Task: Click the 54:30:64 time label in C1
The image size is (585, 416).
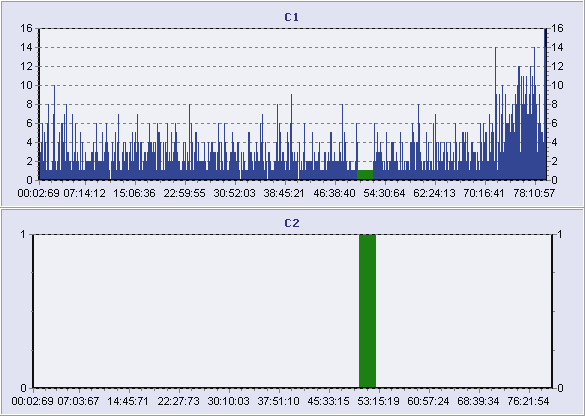Action: 384,193
